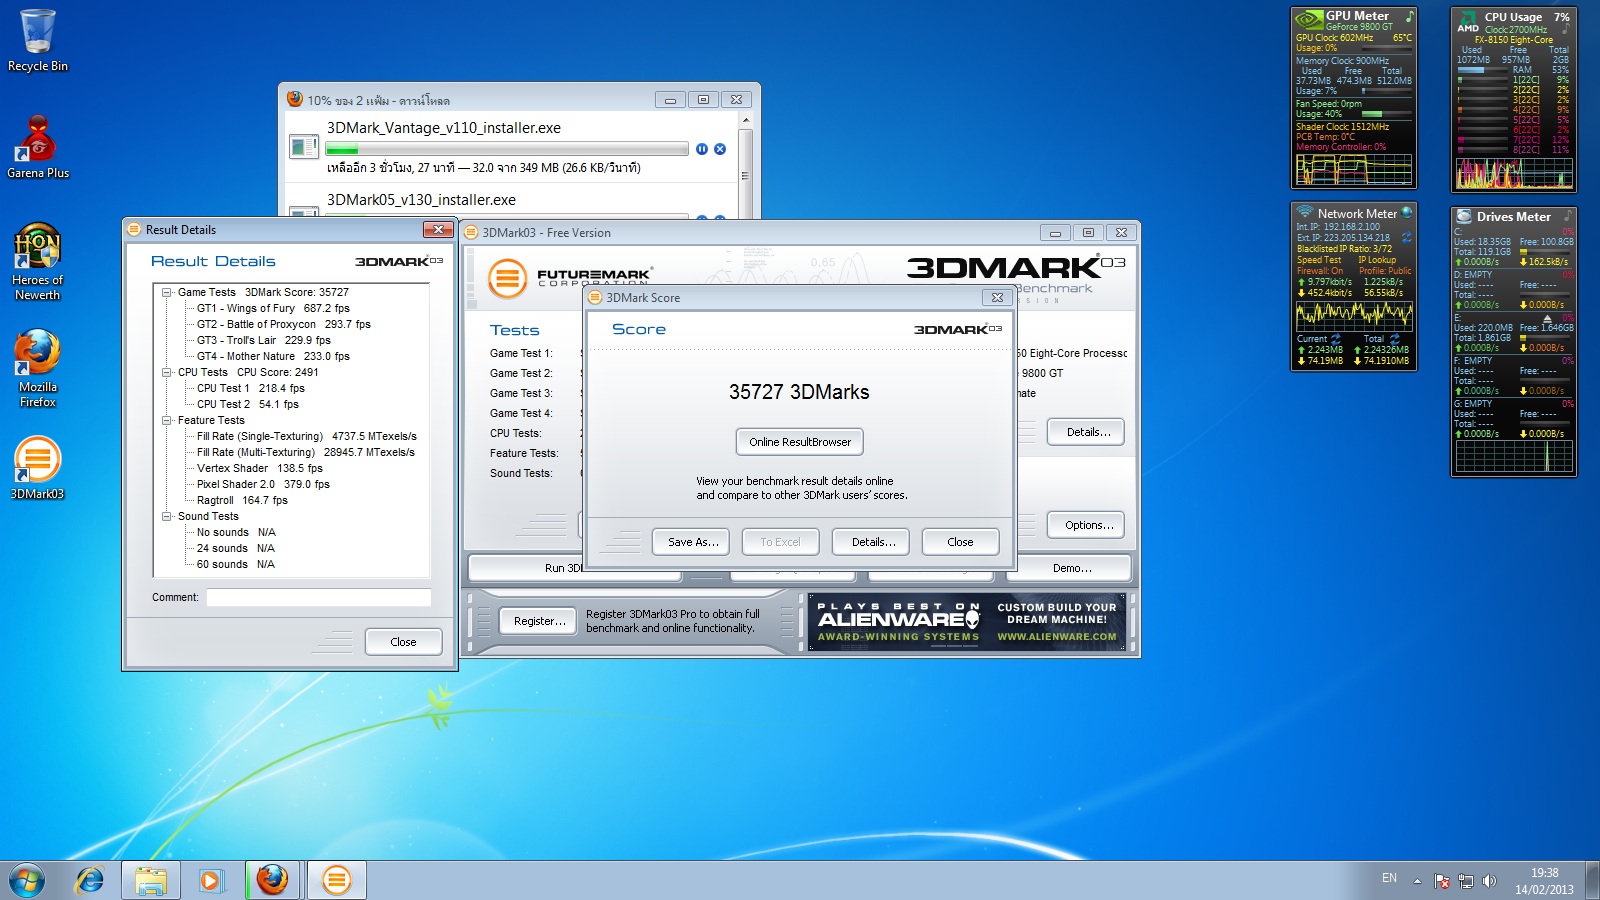Image resolution: width=1600 pixels, height=900 pixels.
Task: Open the clock showing 19:38
Action: 1544,881
